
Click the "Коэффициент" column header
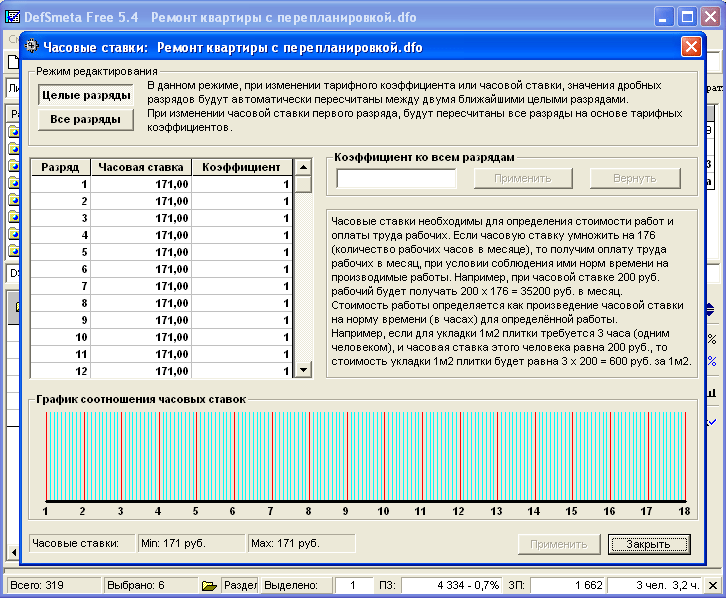(242, 167)
